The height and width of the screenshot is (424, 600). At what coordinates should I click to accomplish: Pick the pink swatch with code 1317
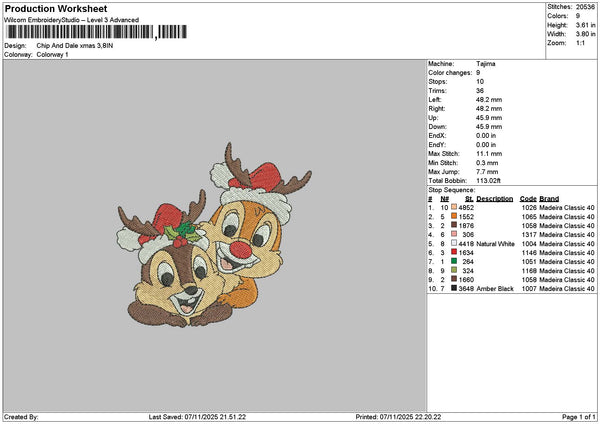click(x=454, y=235)
